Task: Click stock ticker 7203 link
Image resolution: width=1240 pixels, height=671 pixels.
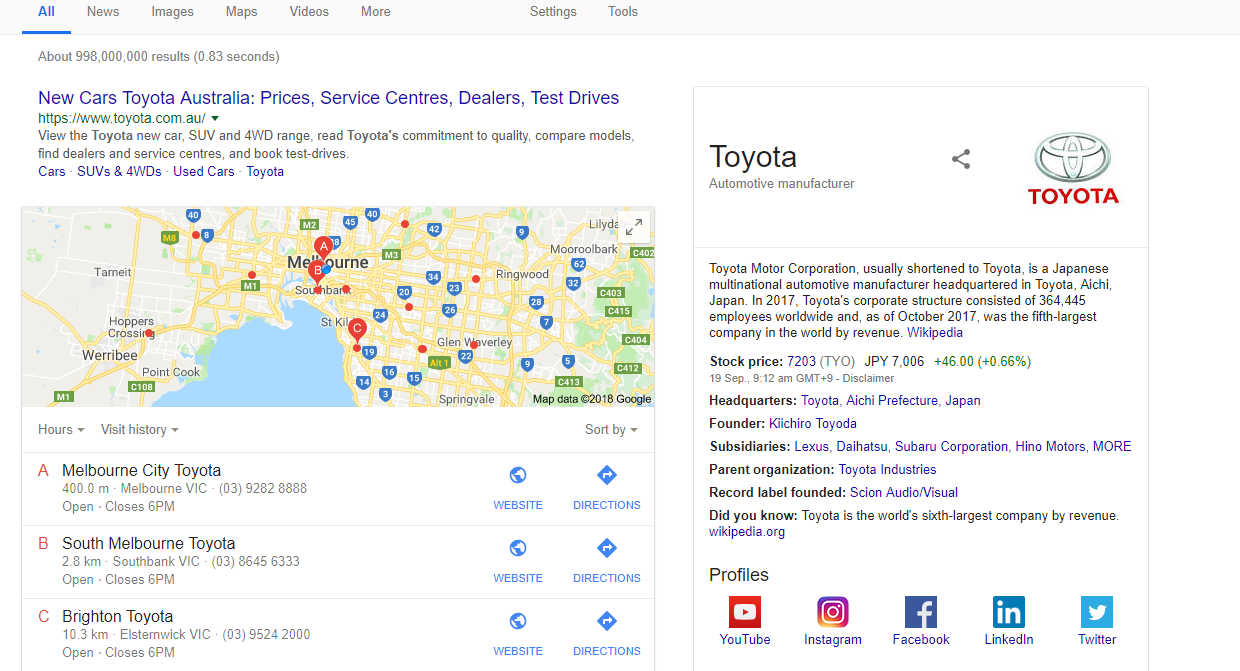Action: (x=802, y=361)
